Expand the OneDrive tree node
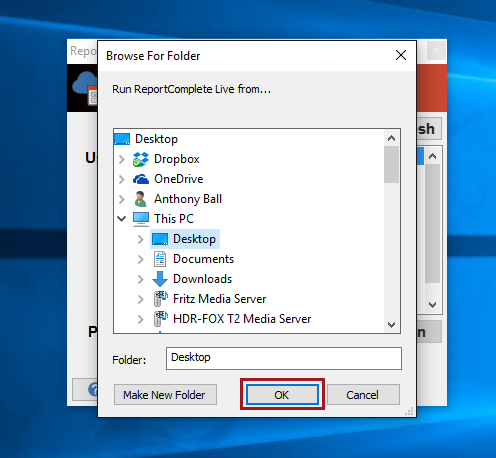The image size is (496, 458). coord(122,179)
